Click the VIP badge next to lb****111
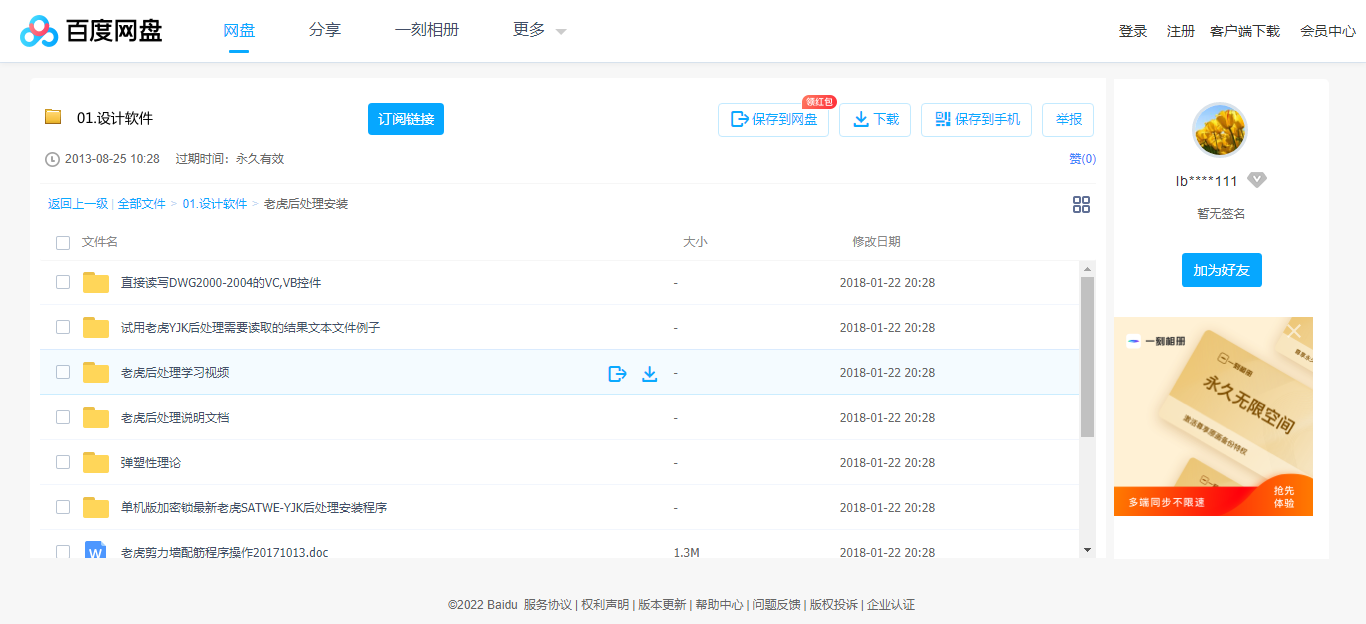 tap(1257, 180)
